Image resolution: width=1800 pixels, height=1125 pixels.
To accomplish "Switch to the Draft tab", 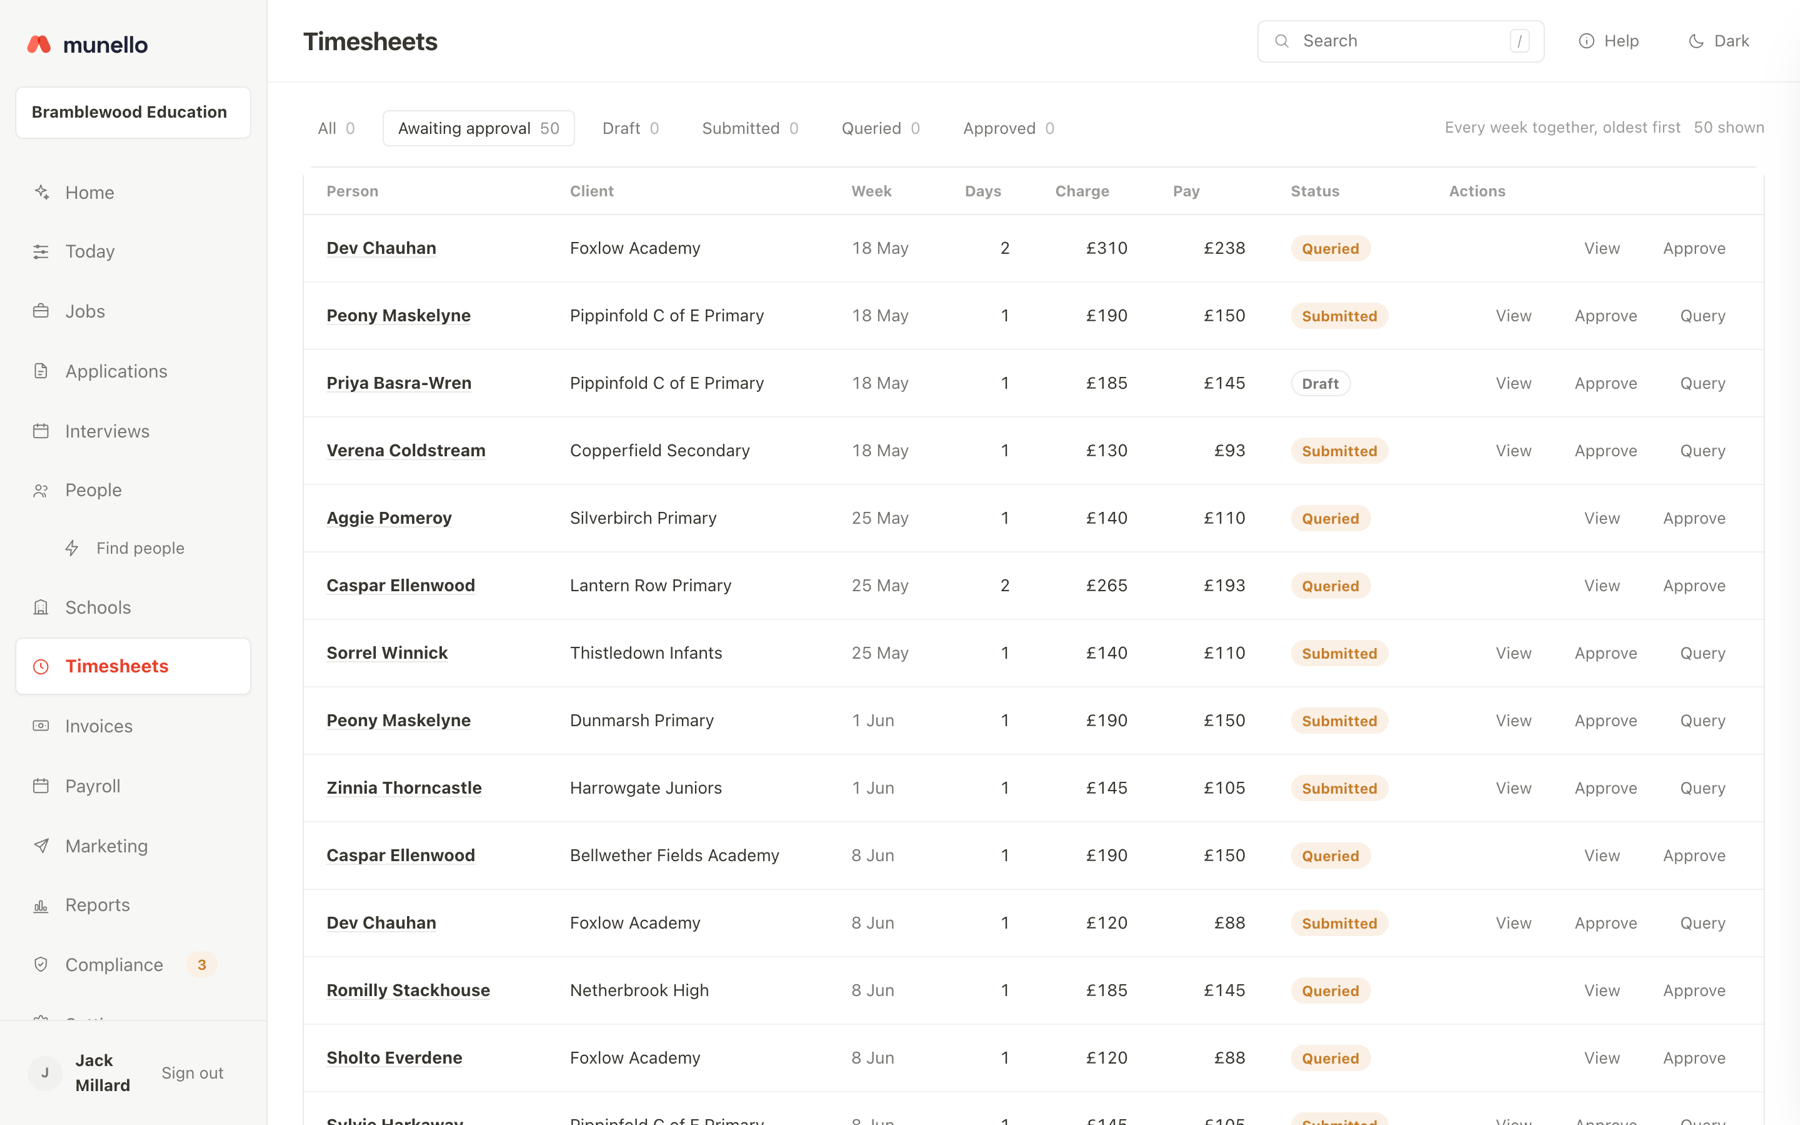I will 630,128.
